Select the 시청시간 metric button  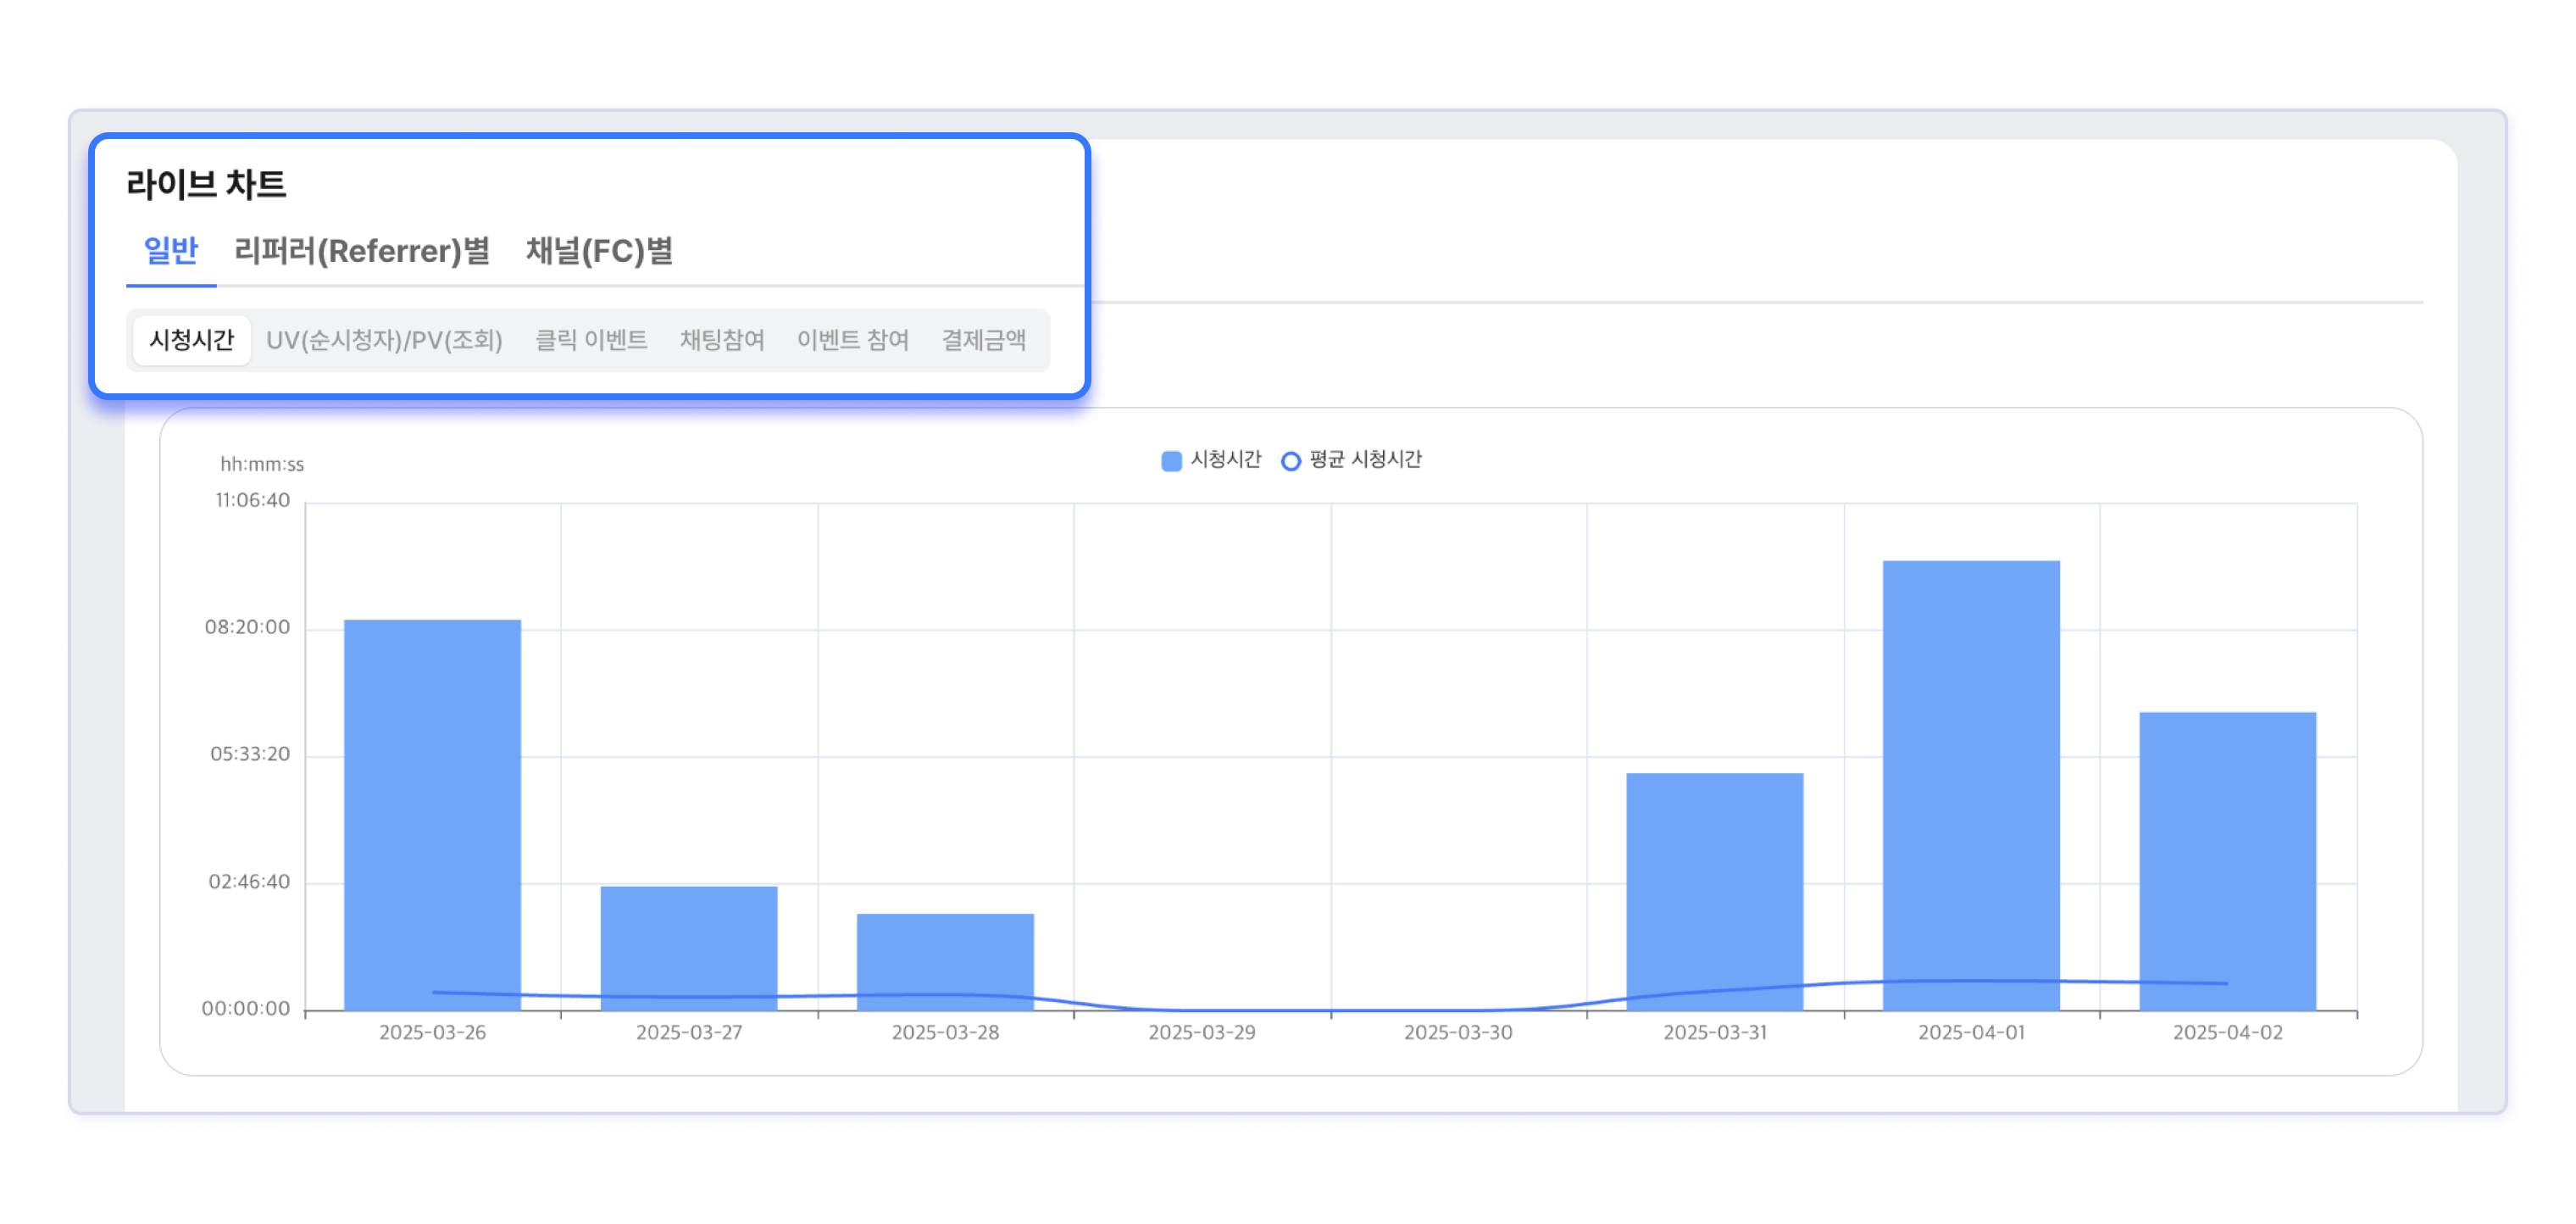click(191, 340)
